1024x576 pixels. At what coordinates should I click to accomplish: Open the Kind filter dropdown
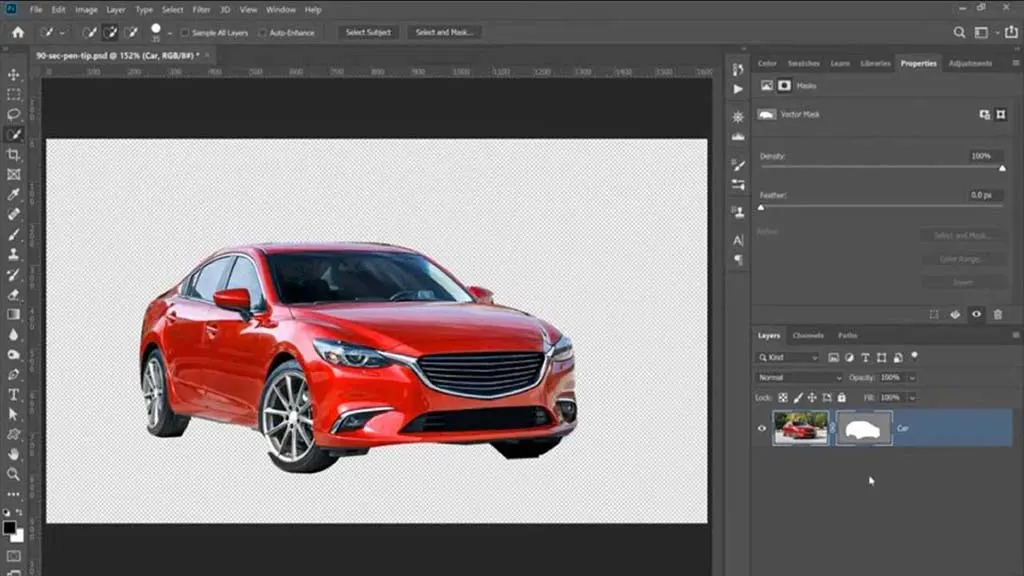pos(788,357)
